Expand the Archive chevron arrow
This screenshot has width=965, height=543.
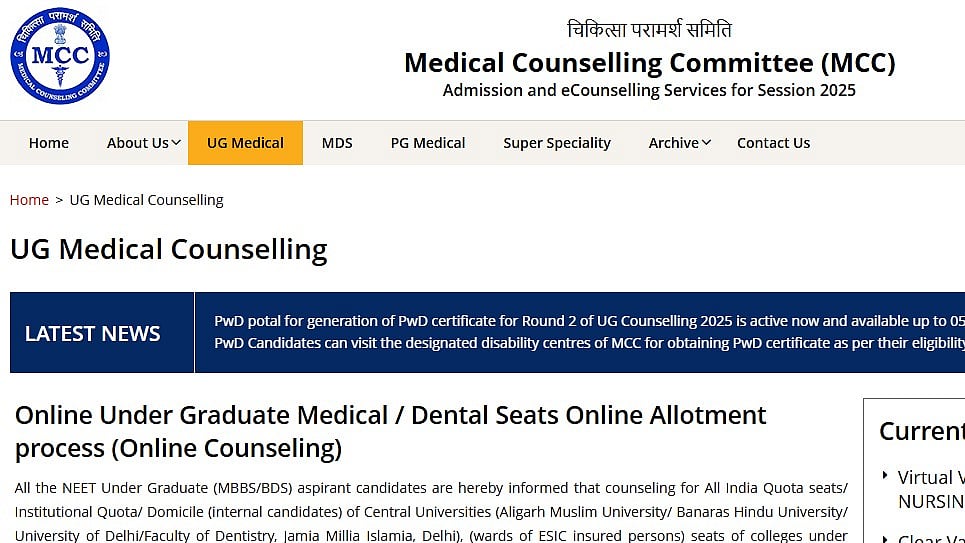pos(707,143)
